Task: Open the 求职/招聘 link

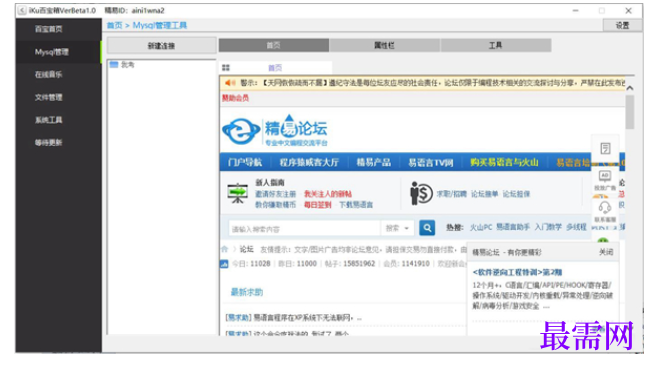Action: click(451, 194)
